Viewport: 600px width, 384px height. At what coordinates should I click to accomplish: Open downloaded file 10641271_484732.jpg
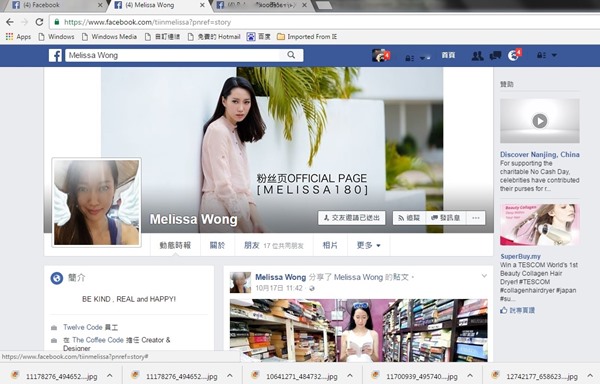[x=295, y=376]
